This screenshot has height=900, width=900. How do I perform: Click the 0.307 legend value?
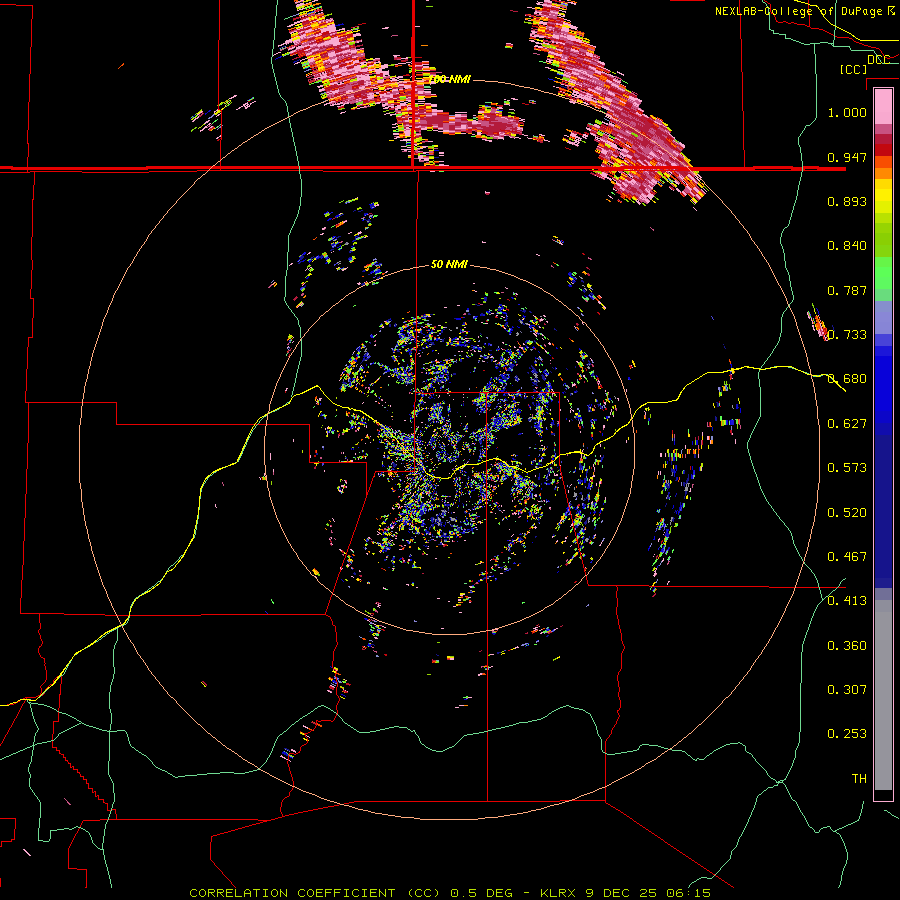tap(847, 690)
